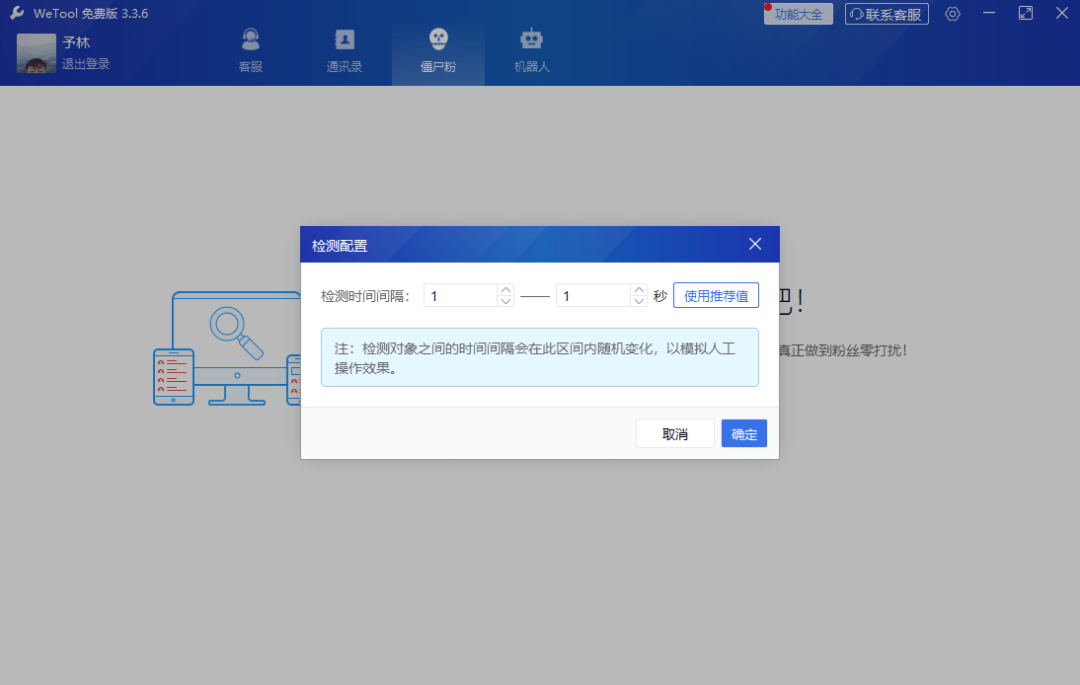Click the 检测时间间隔 label
The height and width of the screenshot is (685, 1080).
pos(365,296)
